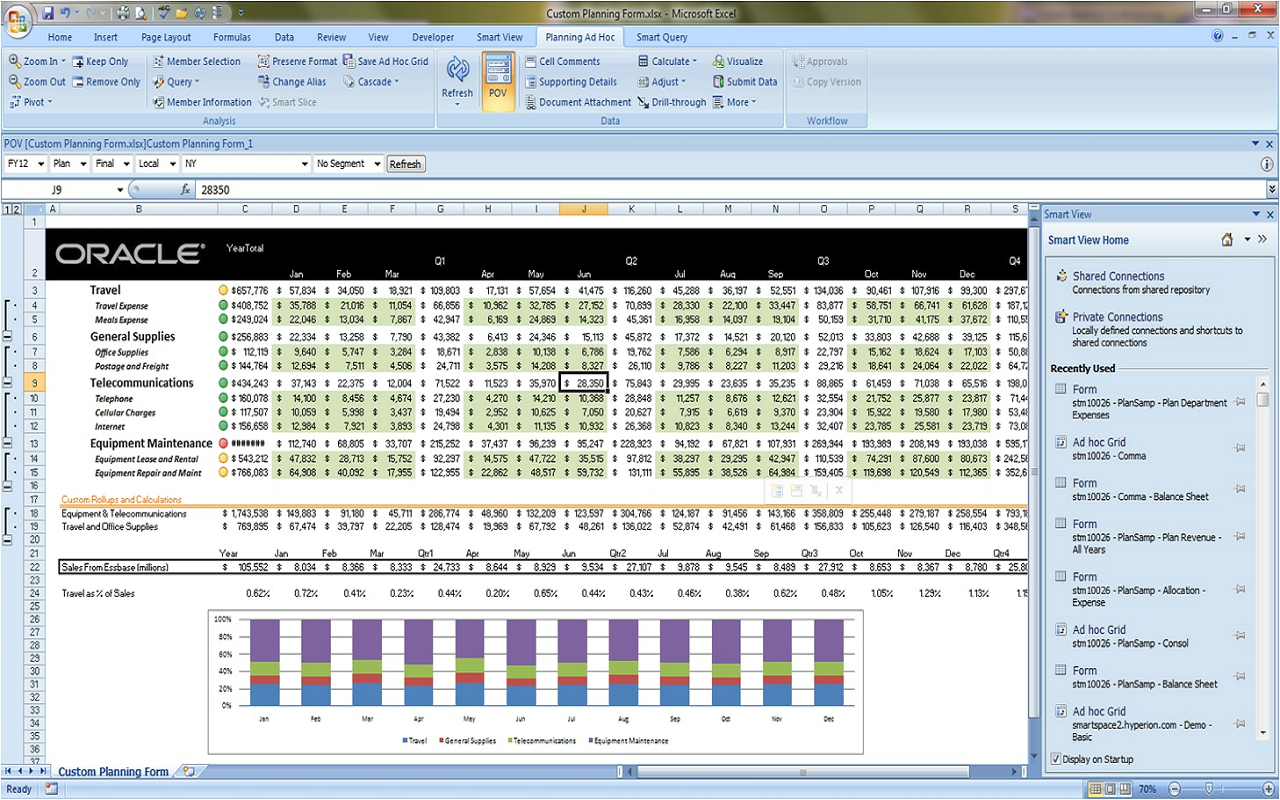1280x800 pixels.
Task: Open Member Selection in the Analysis group
Action: click(197, 61)
